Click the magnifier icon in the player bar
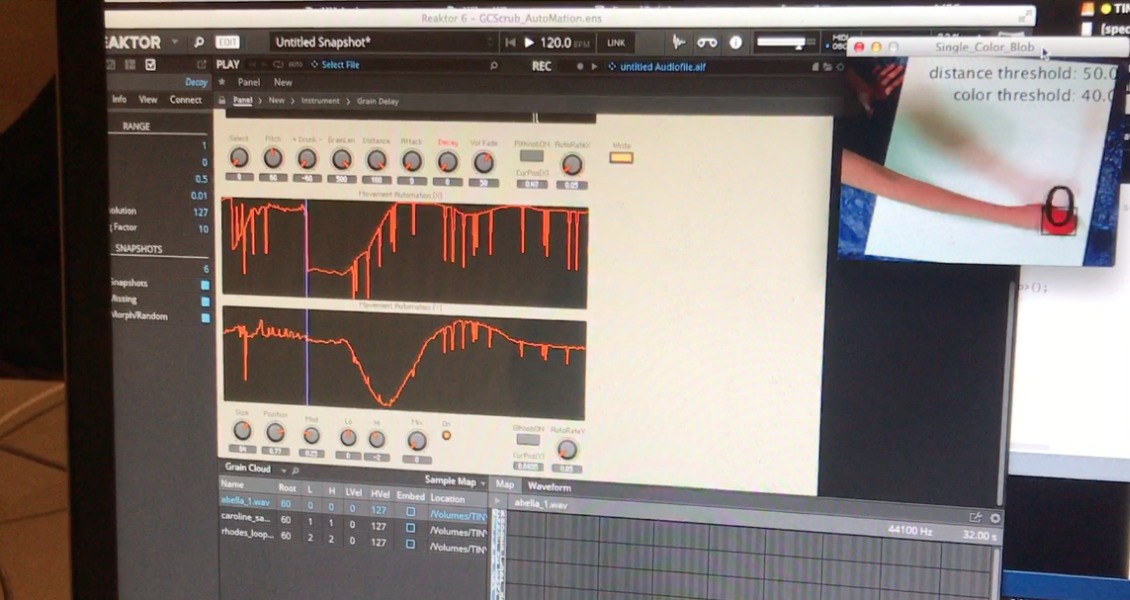Viewport: 1130px width, 600px height. 494,66
